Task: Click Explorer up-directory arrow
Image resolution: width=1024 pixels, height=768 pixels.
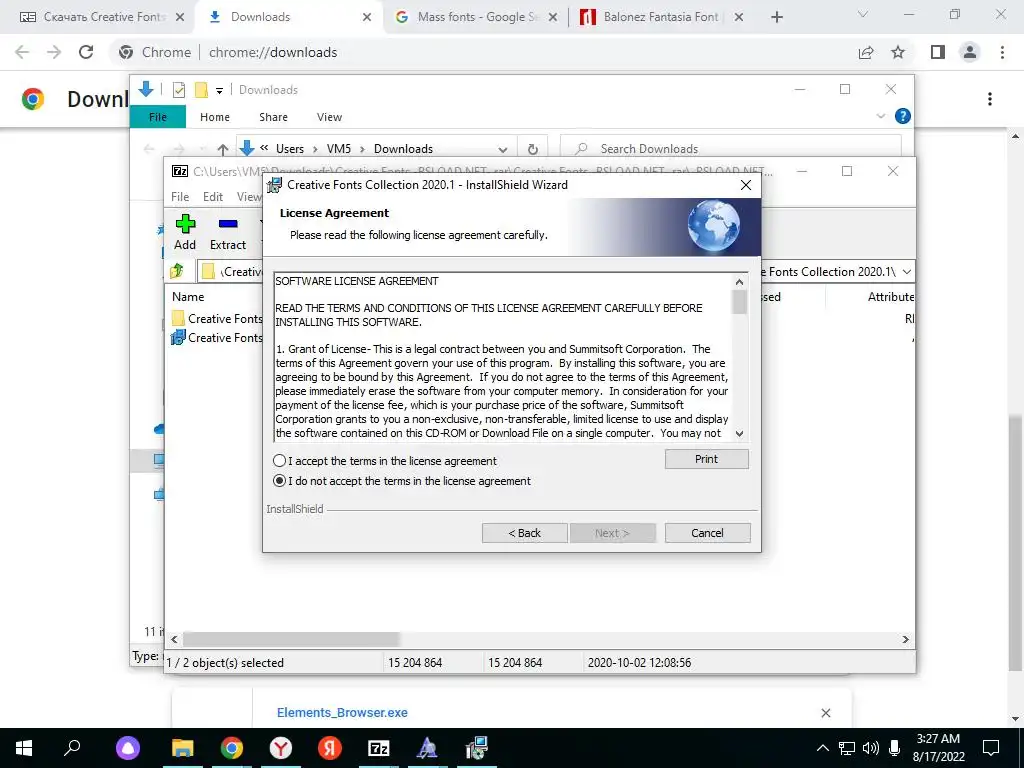Action: tap(223, 150)
